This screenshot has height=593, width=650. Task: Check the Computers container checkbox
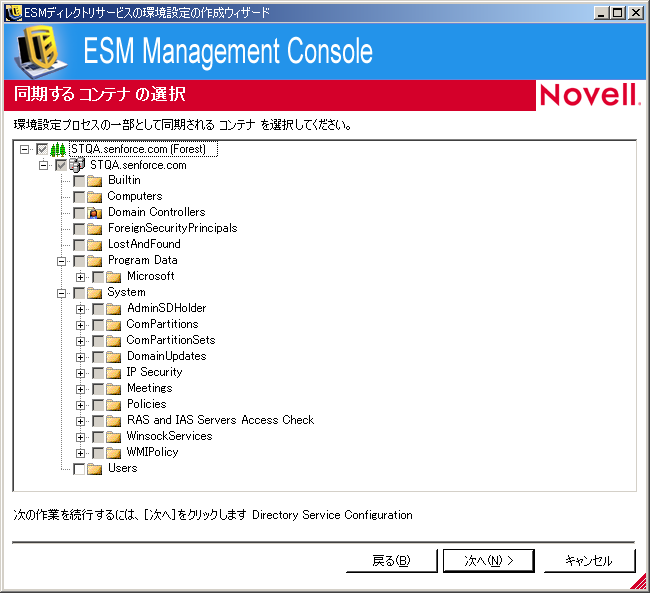pos(79,197)
